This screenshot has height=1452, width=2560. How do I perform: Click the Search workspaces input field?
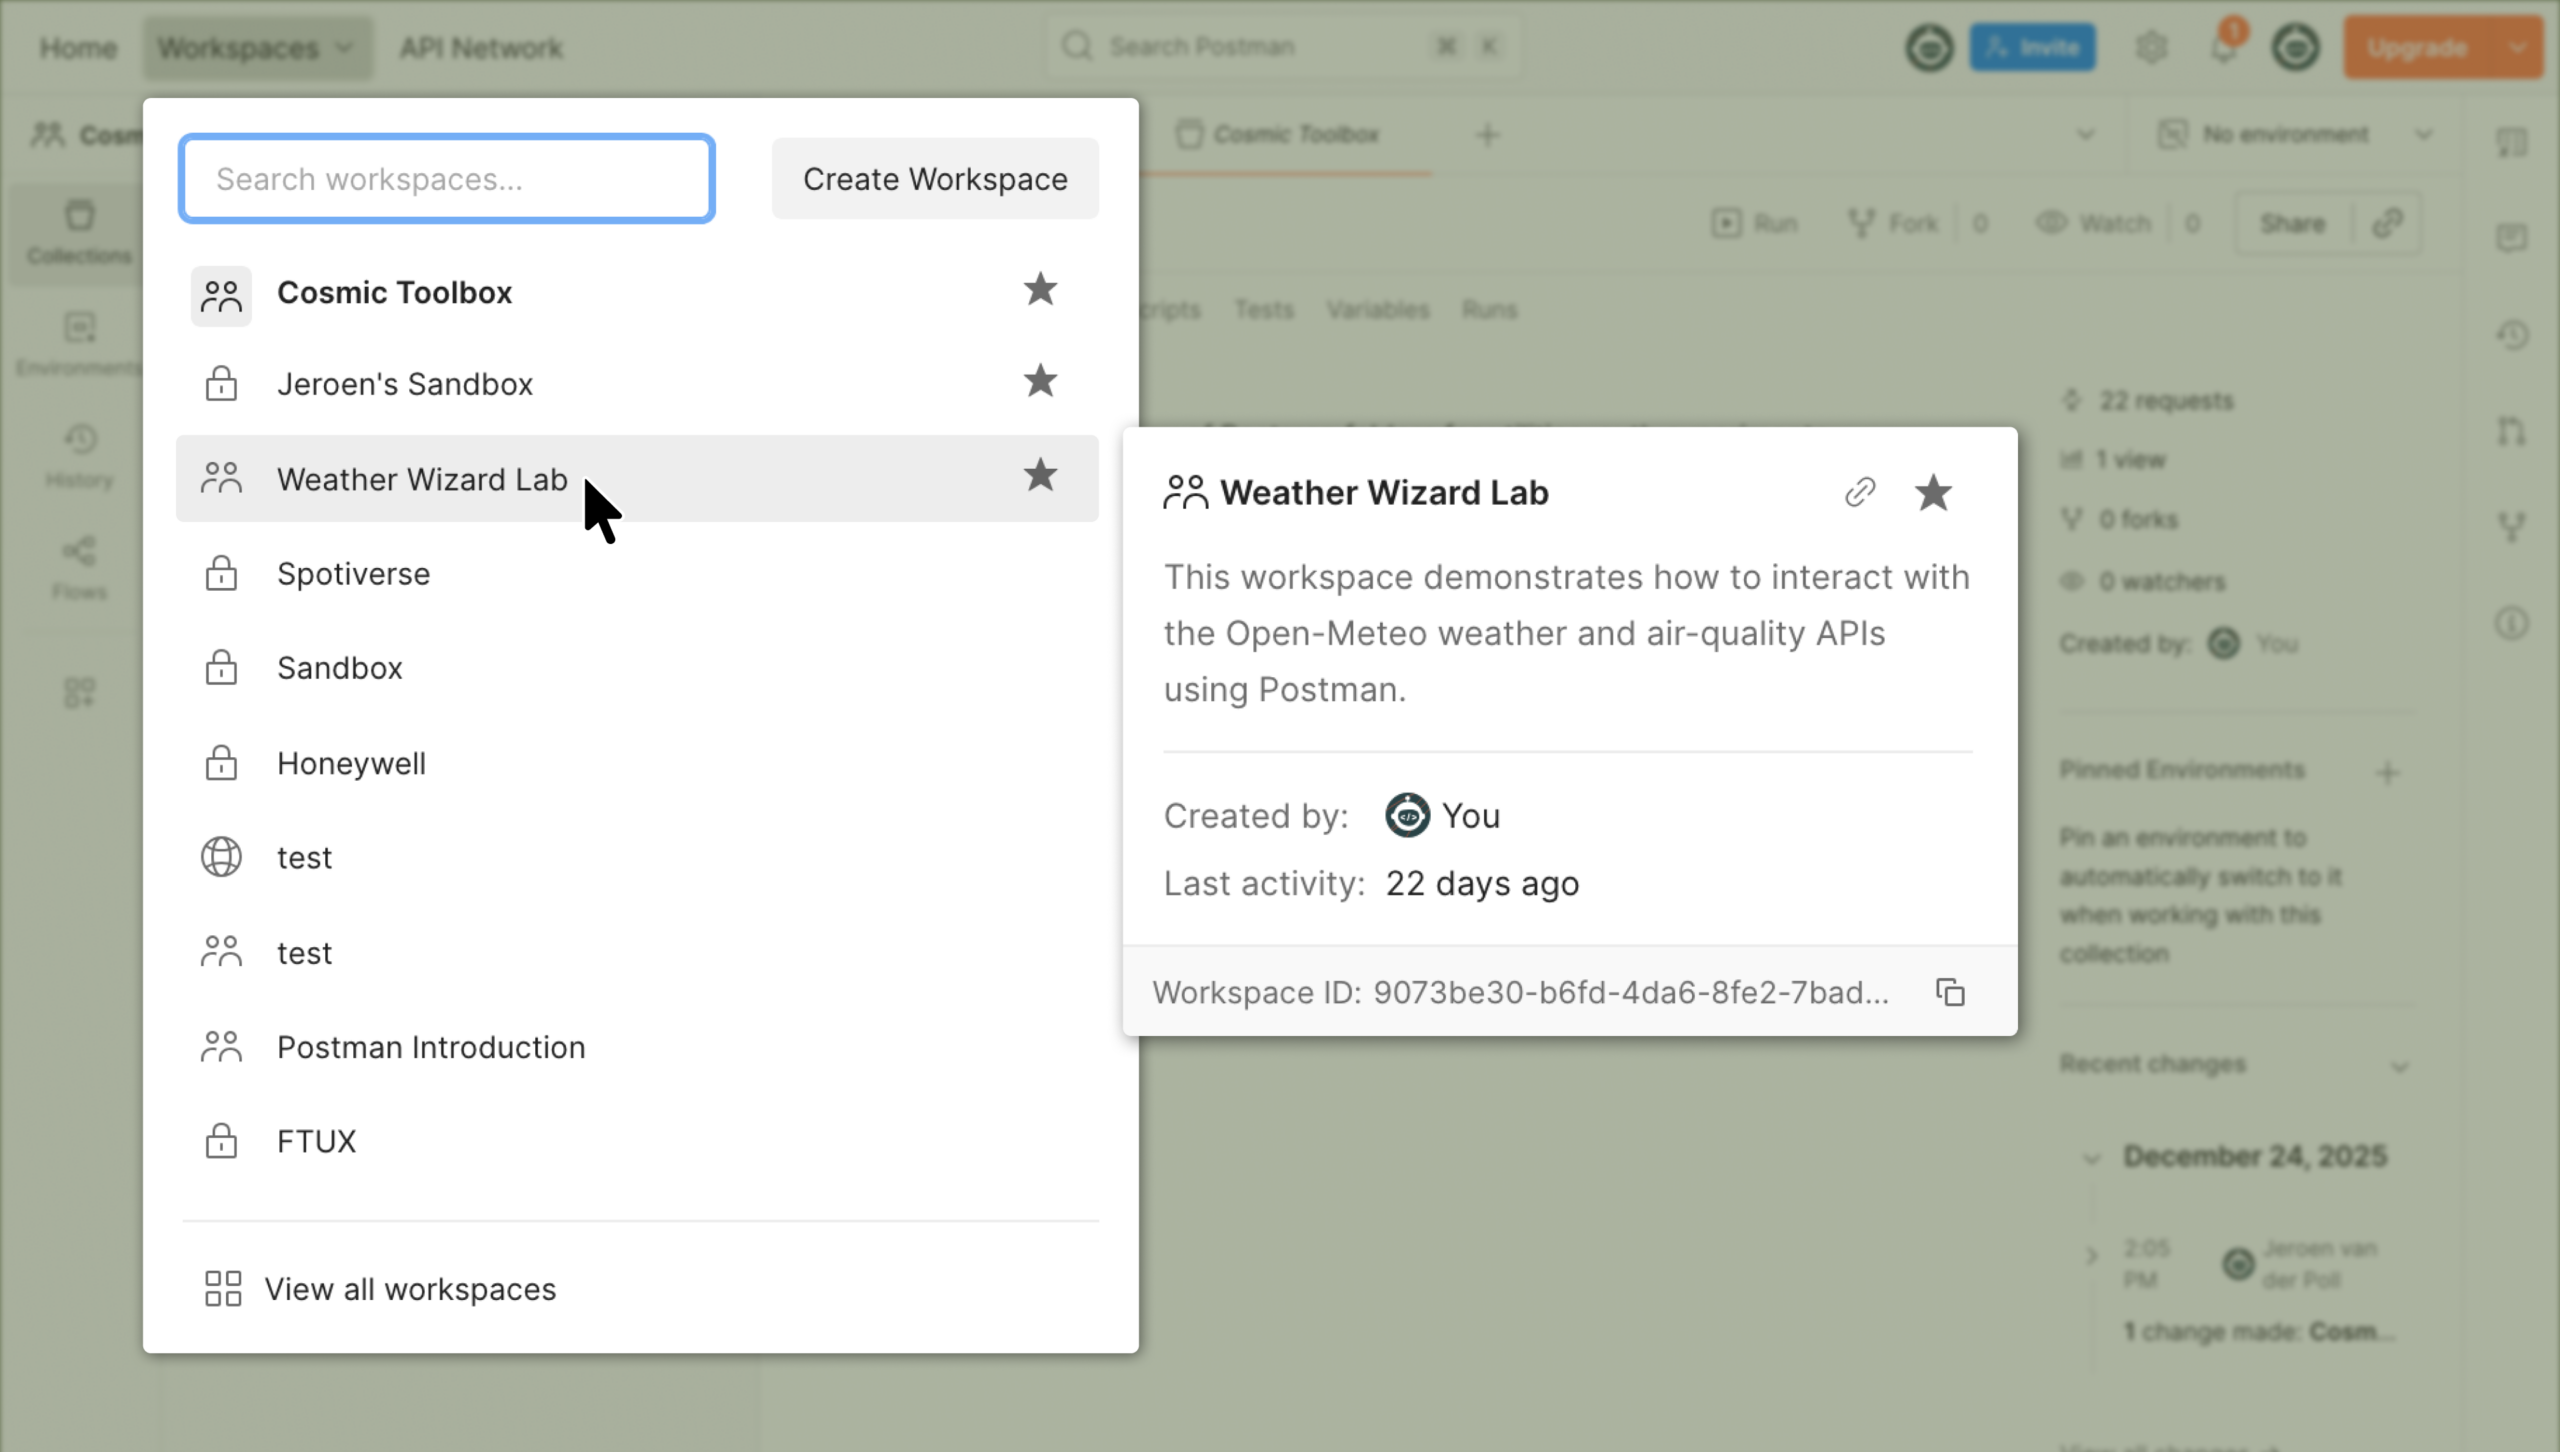[446, 179]
